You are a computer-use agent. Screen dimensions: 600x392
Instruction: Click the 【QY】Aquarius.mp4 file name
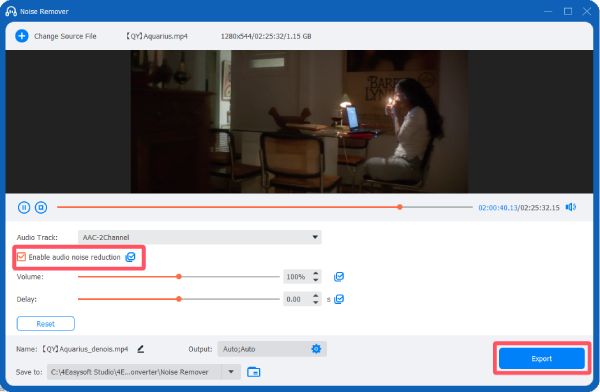(x=157, y=36)
